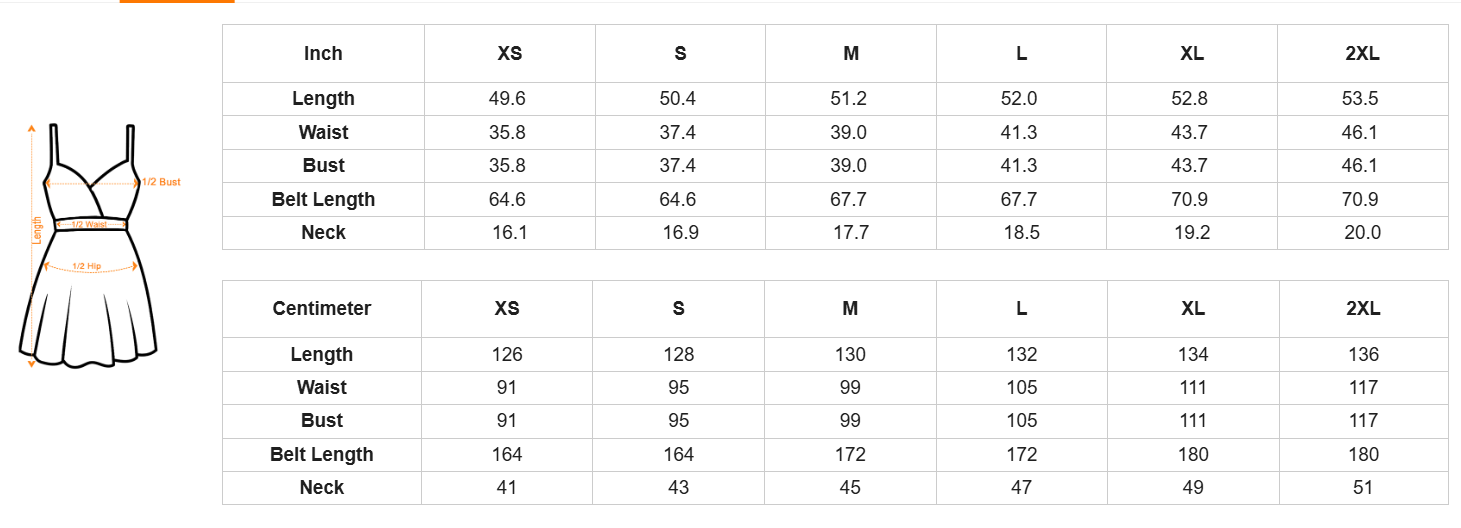Select the XS column header in Inch table
1461x528 pixels.
pos(509,54)
